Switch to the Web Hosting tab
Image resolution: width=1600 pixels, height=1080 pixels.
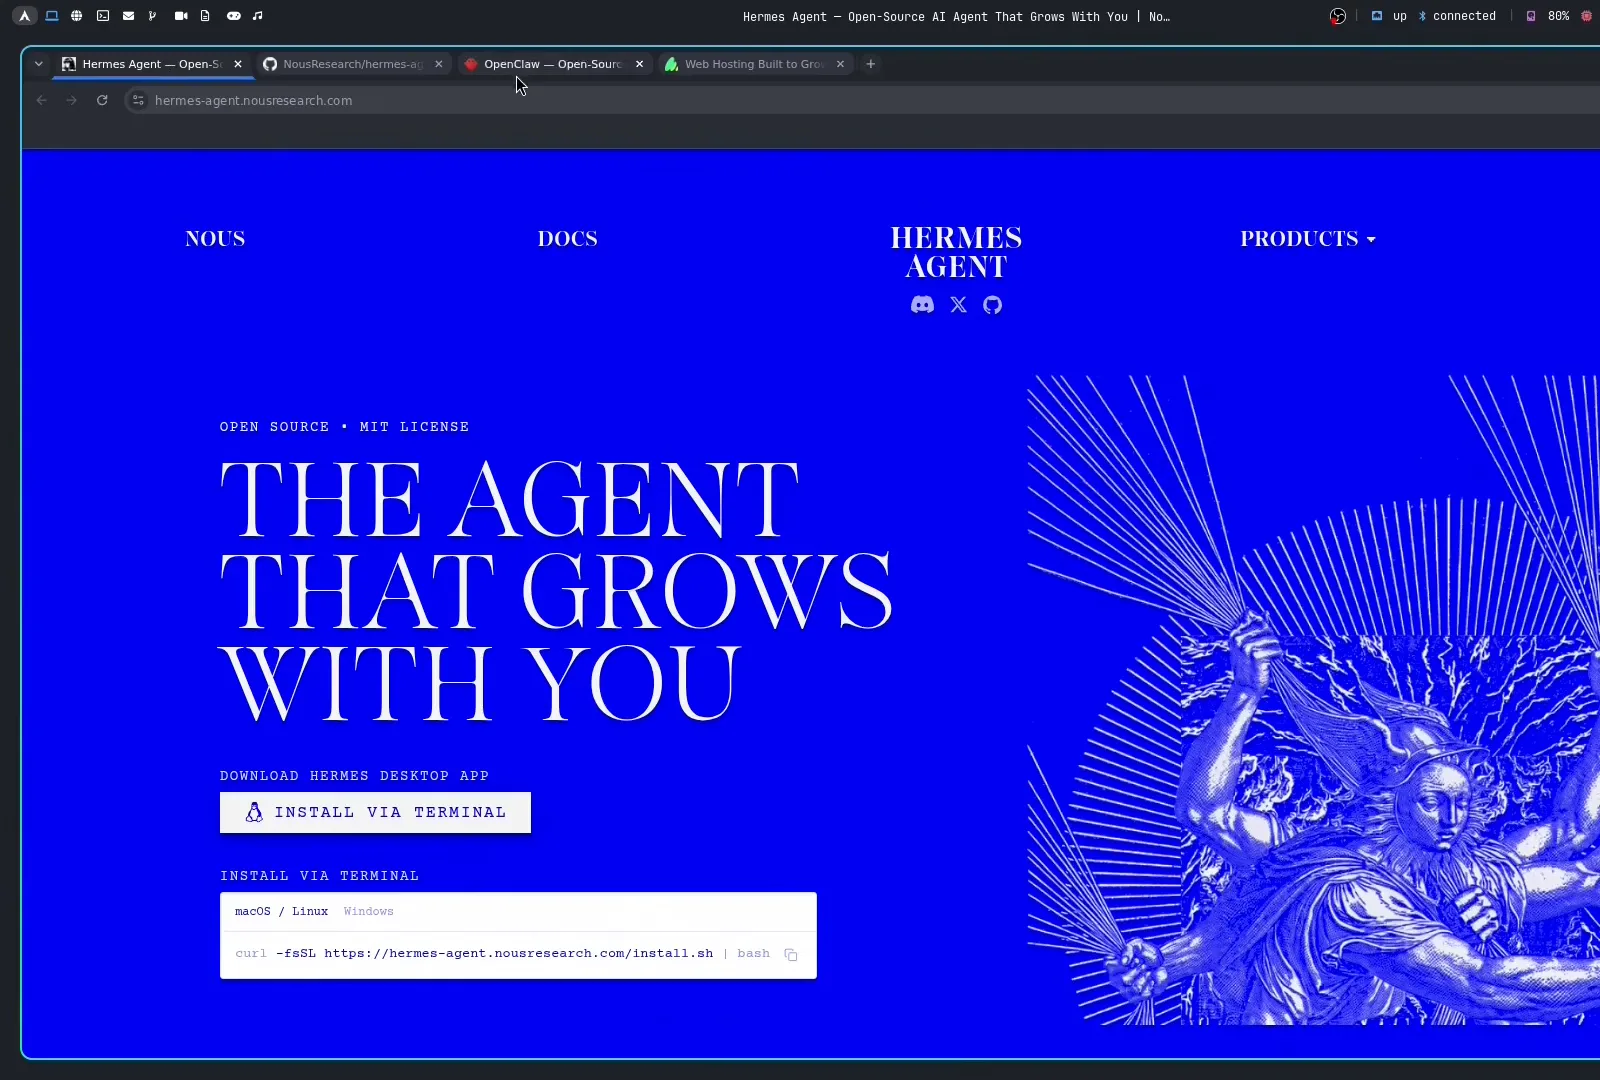coord(755,64)
